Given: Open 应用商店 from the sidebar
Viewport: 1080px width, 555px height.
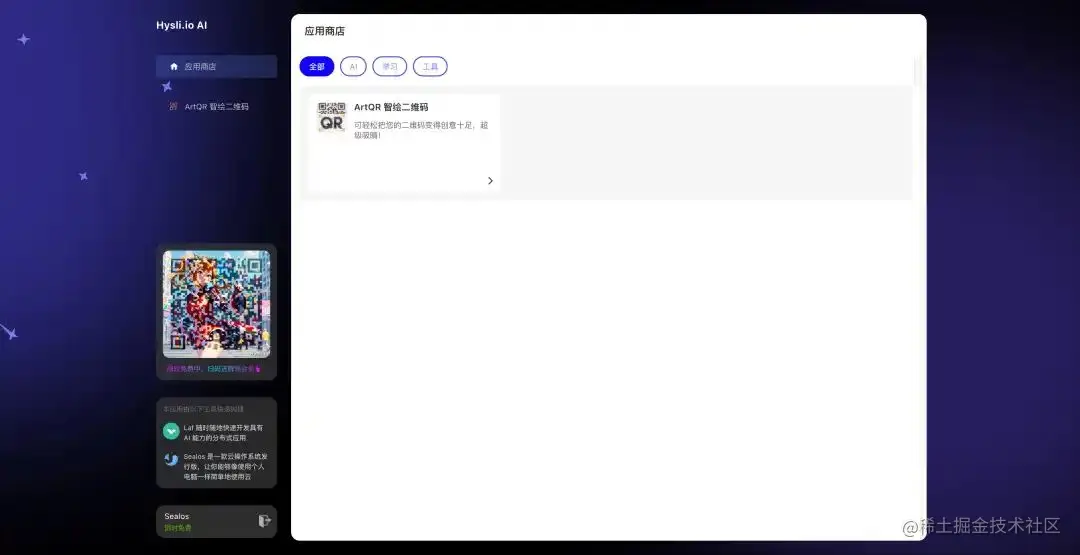Looking at the screenshot, I should click(x=216, y=67).
